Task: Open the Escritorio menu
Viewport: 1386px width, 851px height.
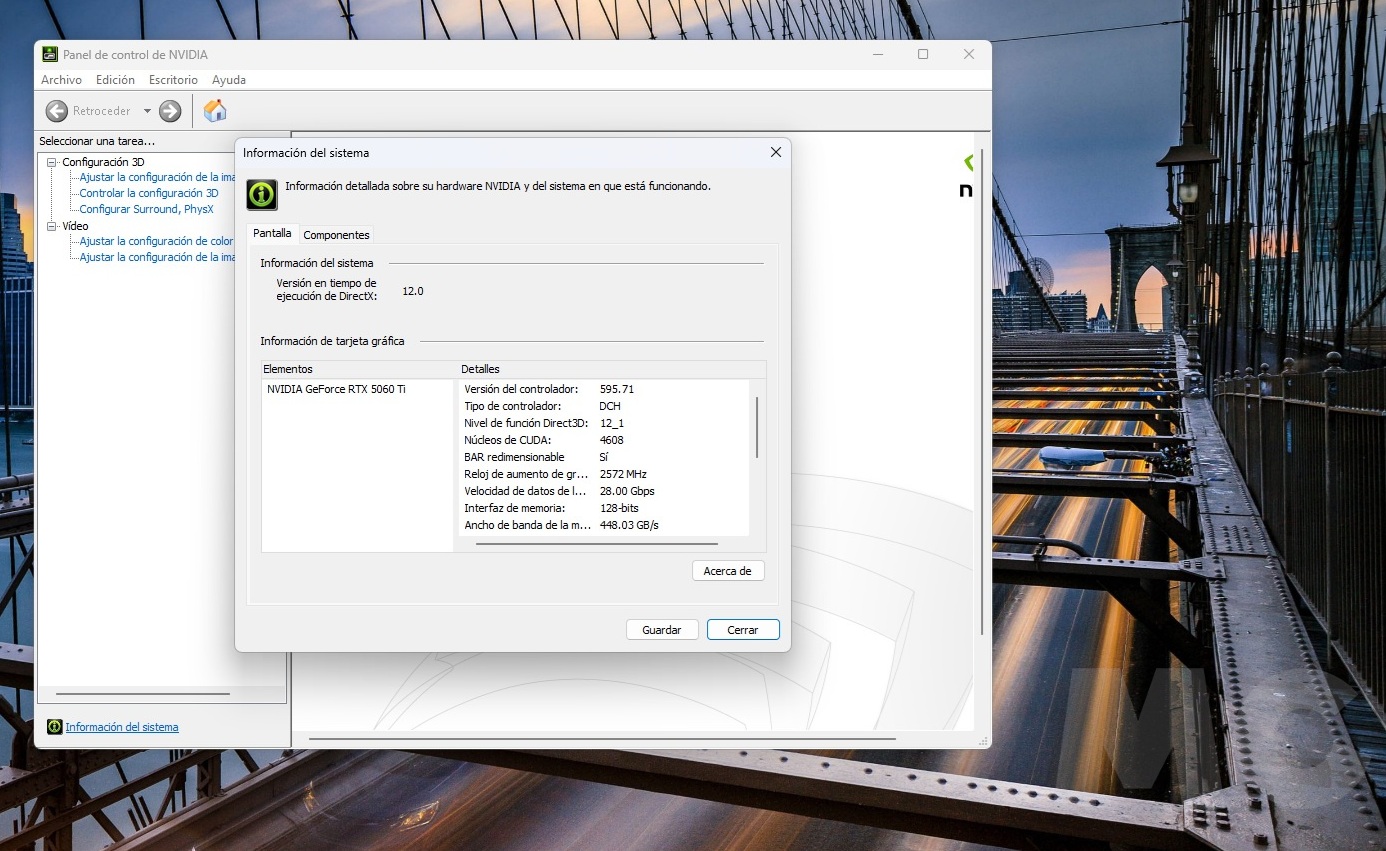Action: [173, 80]
